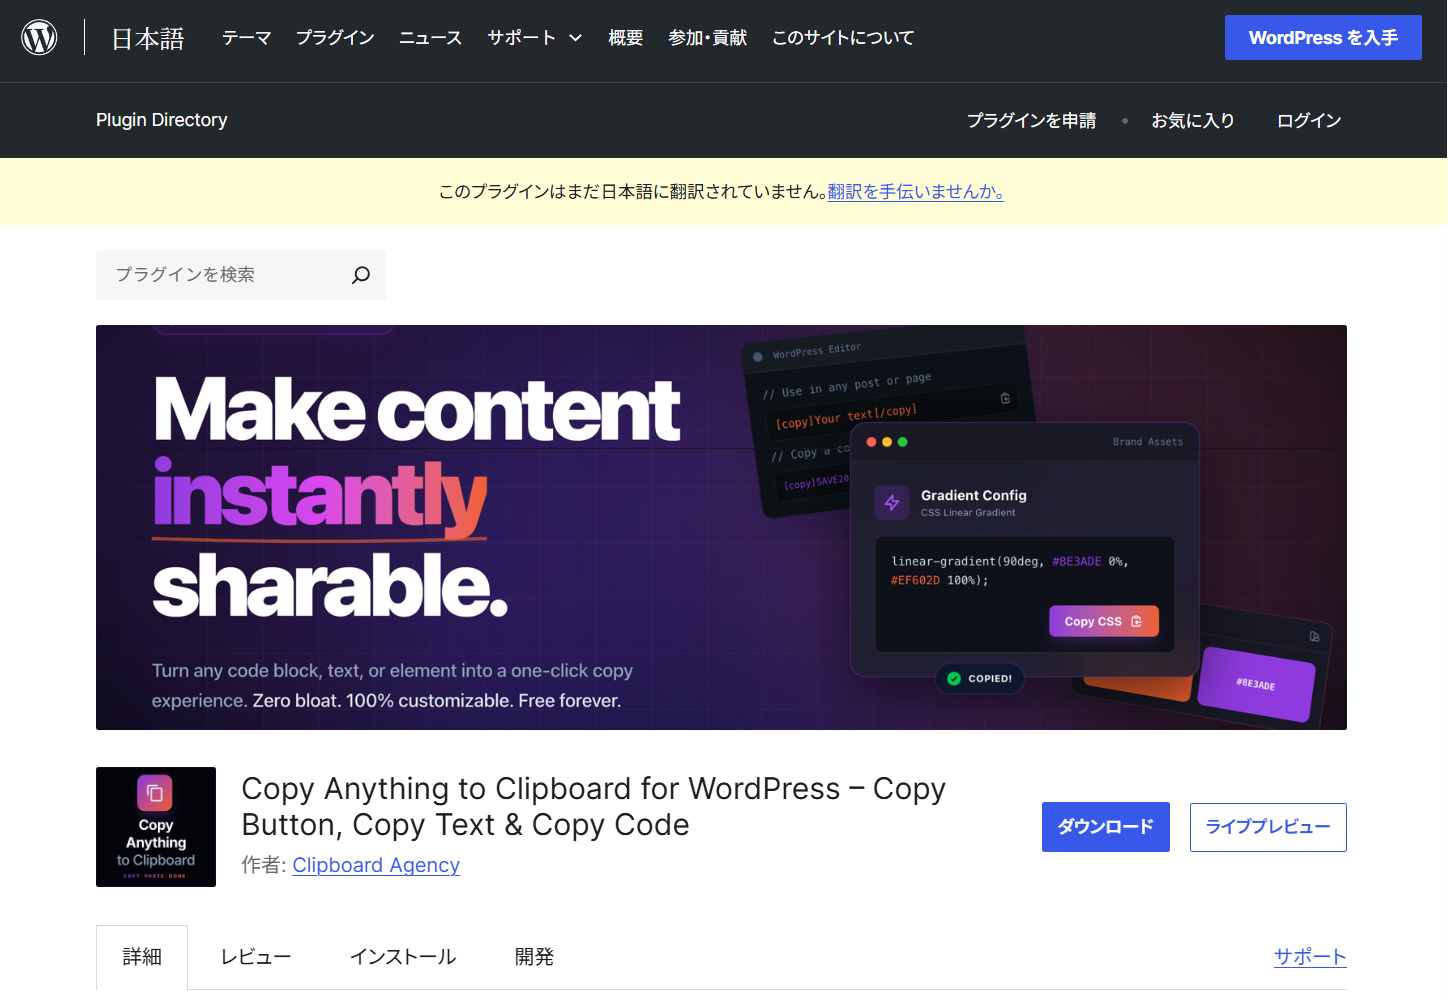1448x1002 pixels.
Task: Switch to the インストール tab
Action: (402, 956)
